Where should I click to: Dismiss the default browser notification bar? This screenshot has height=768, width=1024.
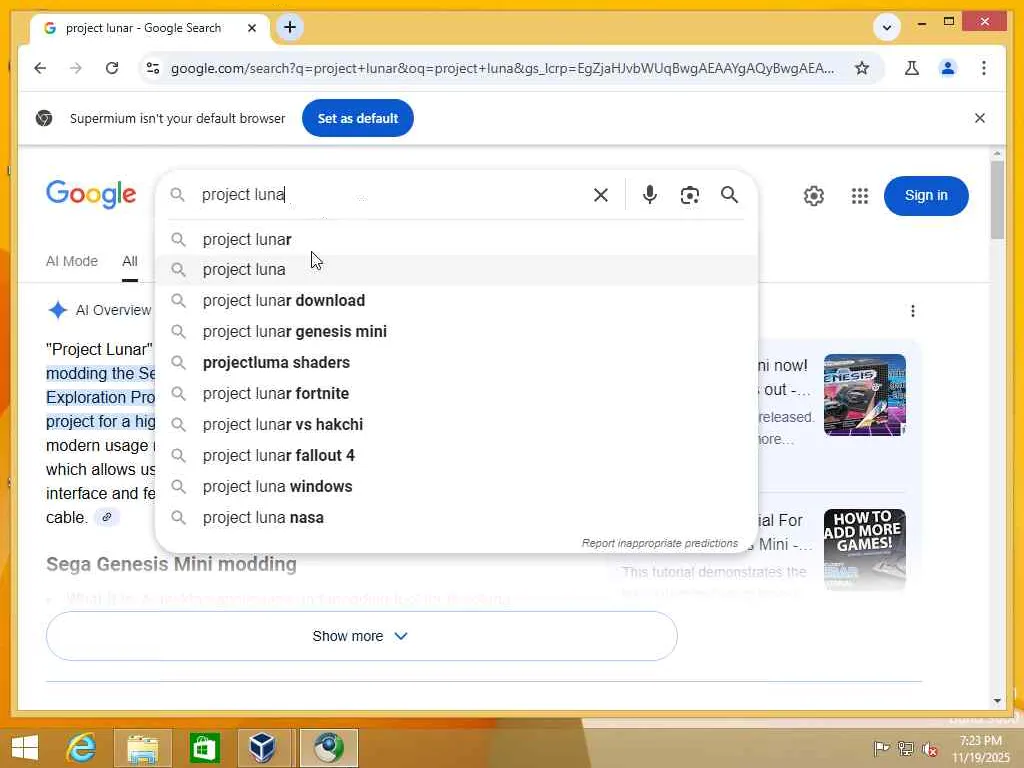980,118
